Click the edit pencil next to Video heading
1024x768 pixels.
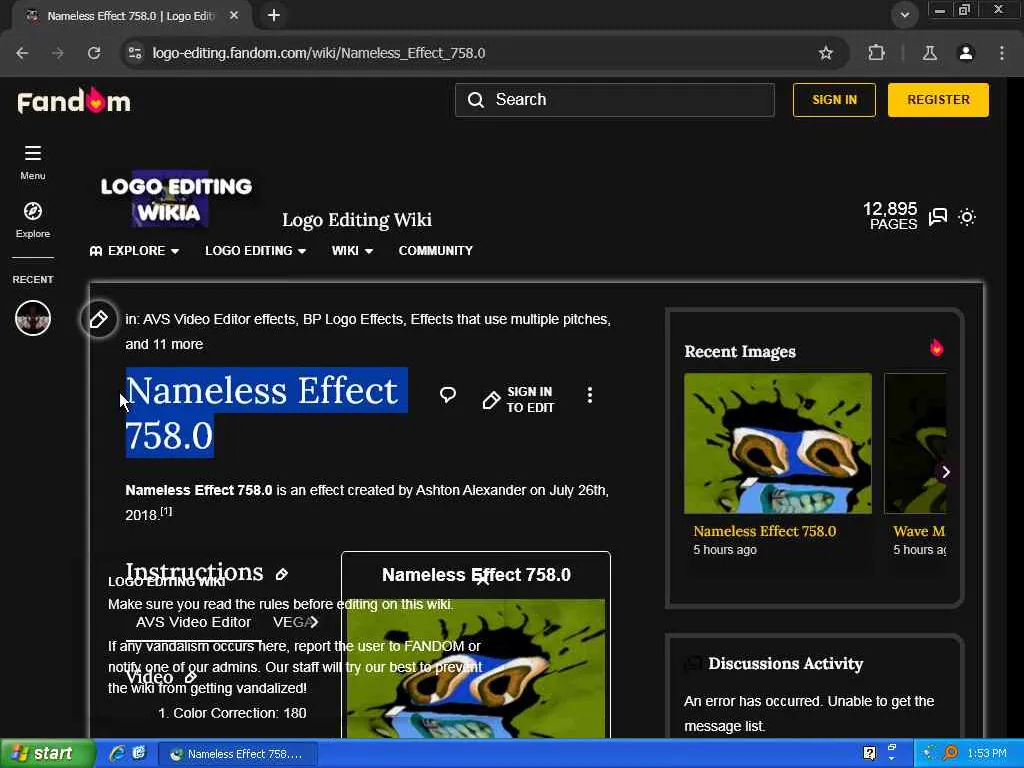coord(190,677)
